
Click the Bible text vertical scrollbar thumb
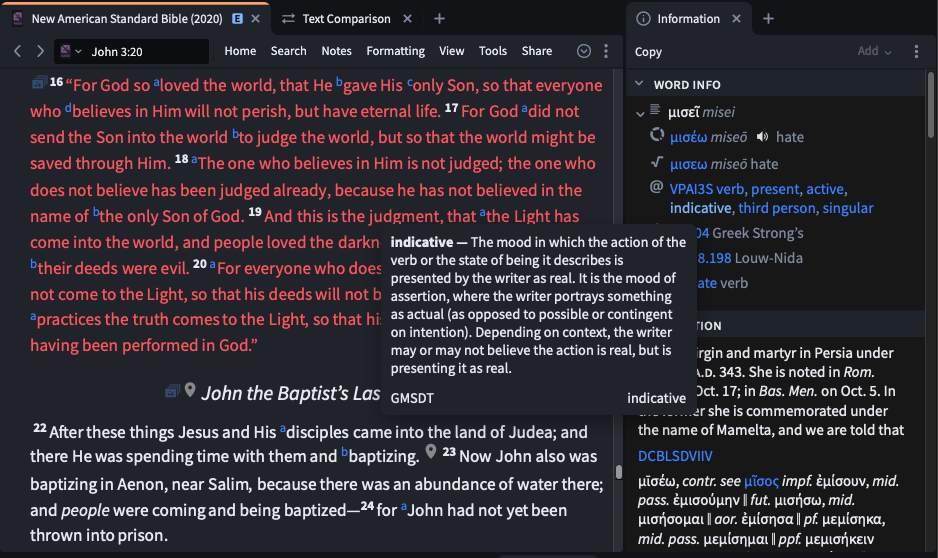619,472
